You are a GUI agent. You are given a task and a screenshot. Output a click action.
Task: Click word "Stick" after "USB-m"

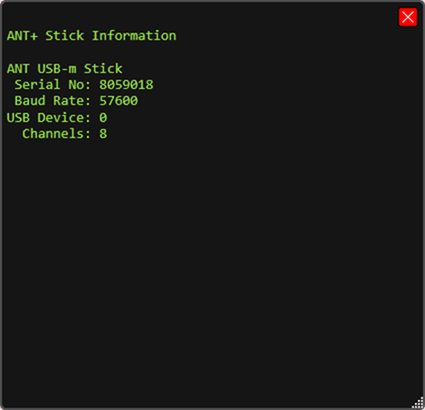(103, 69)
